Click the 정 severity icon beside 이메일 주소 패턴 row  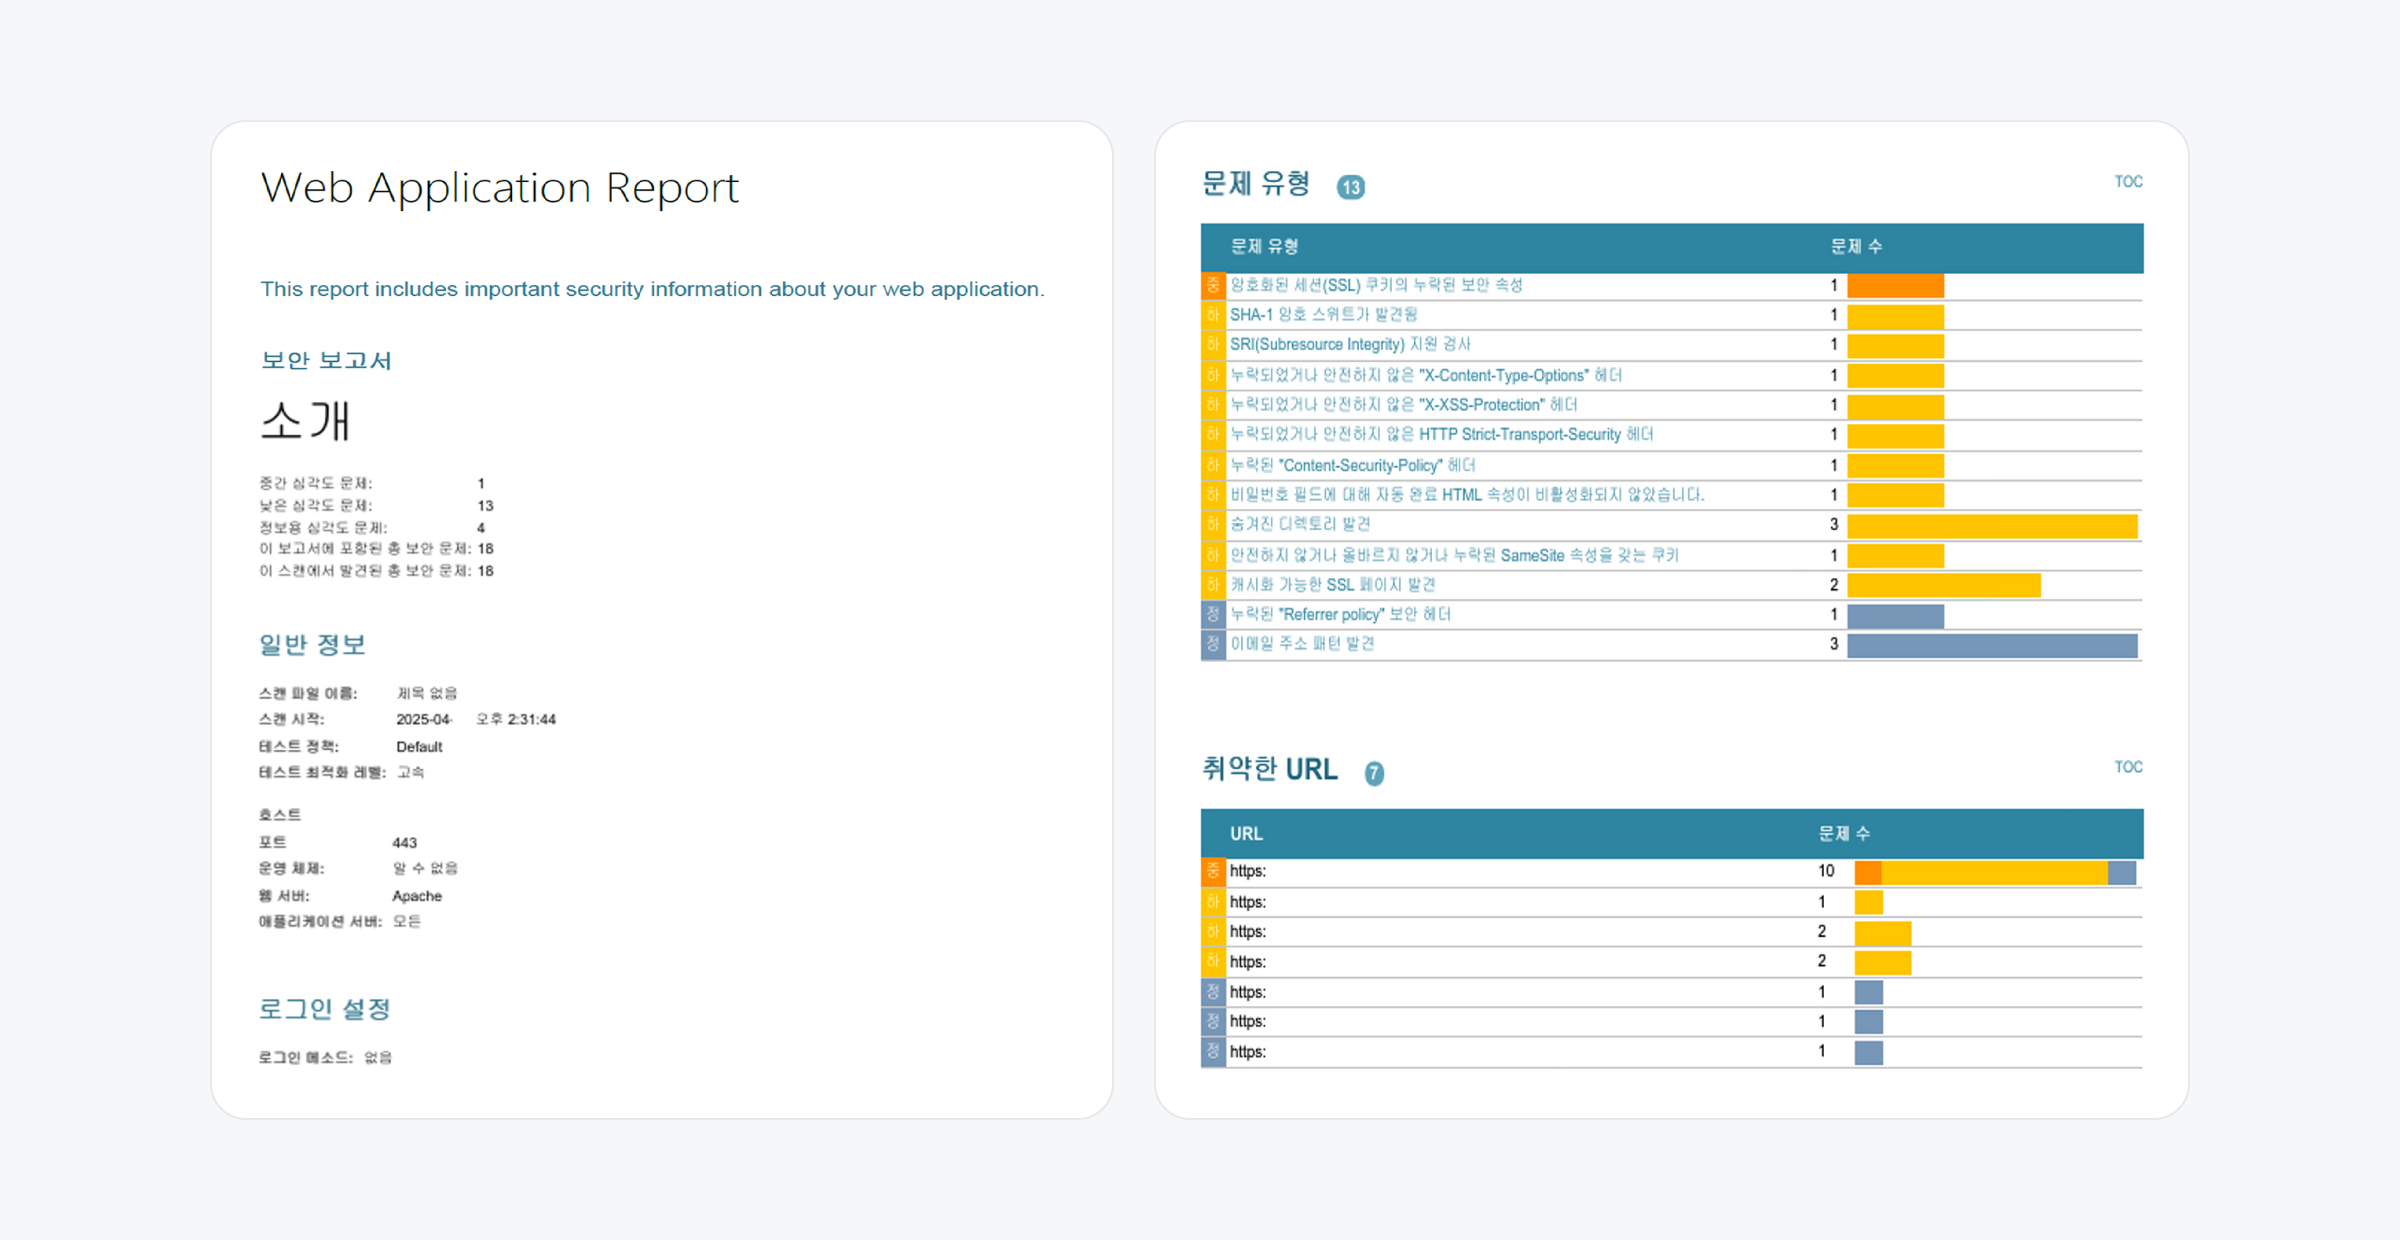(1213, 644)
